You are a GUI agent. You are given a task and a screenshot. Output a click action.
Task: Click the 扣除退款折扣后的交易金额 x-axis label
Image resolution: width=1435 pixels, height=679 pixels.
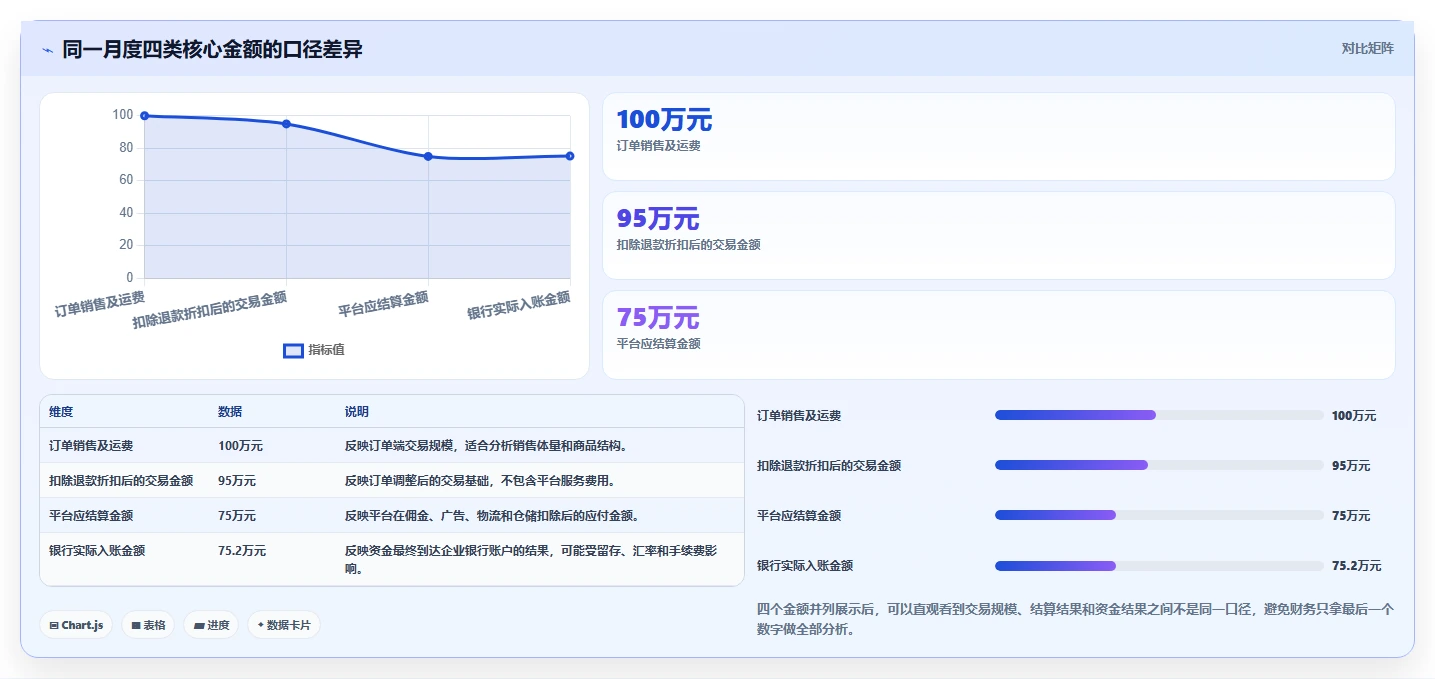210,310
